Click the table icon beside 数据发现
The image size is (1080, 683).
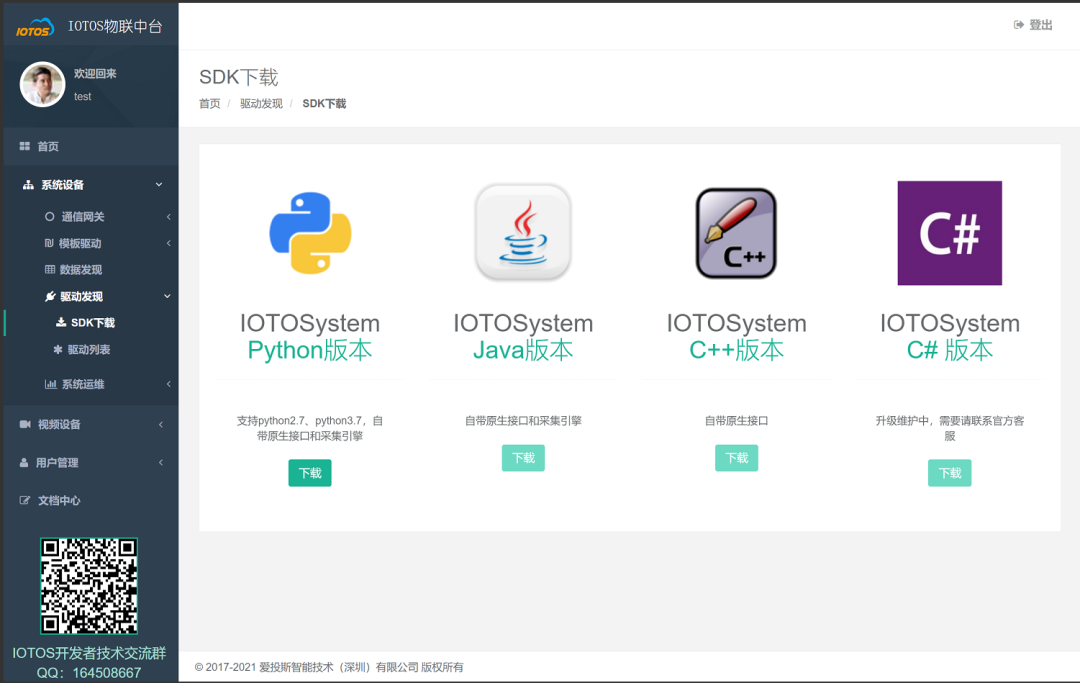coord(50,269)
